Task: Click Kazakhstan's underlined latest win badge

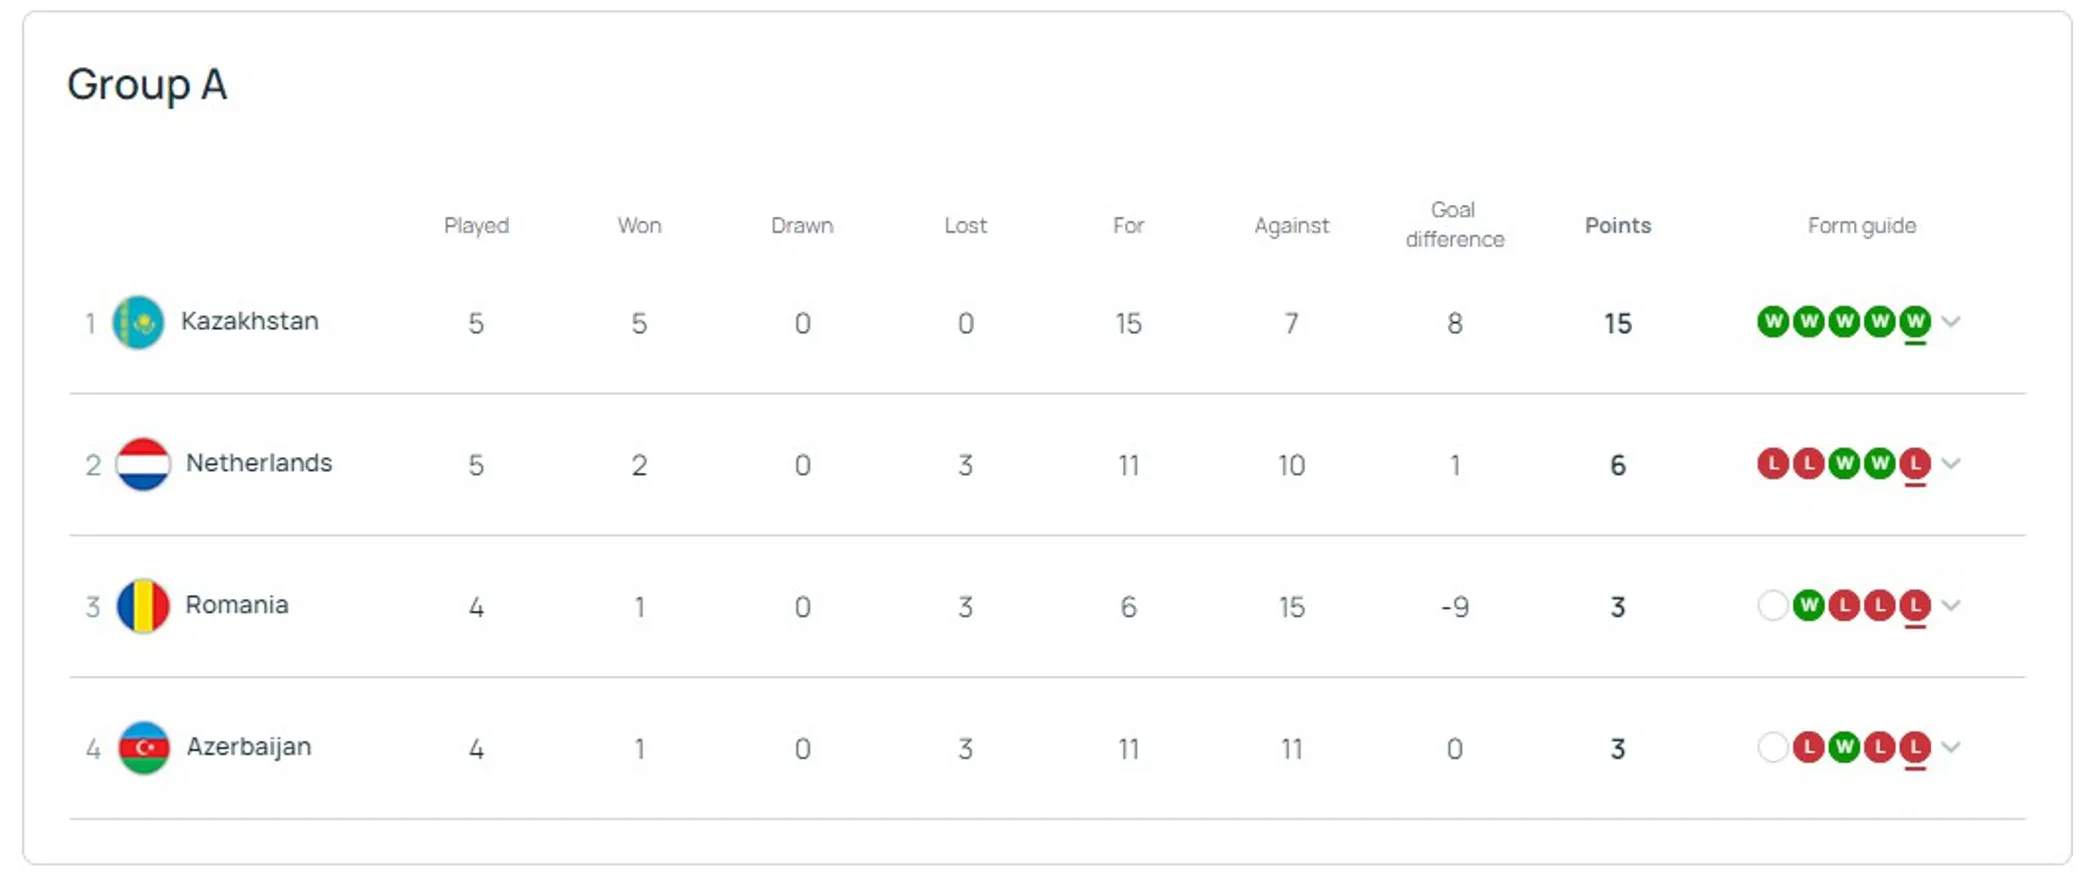Action: point(1915,322)
